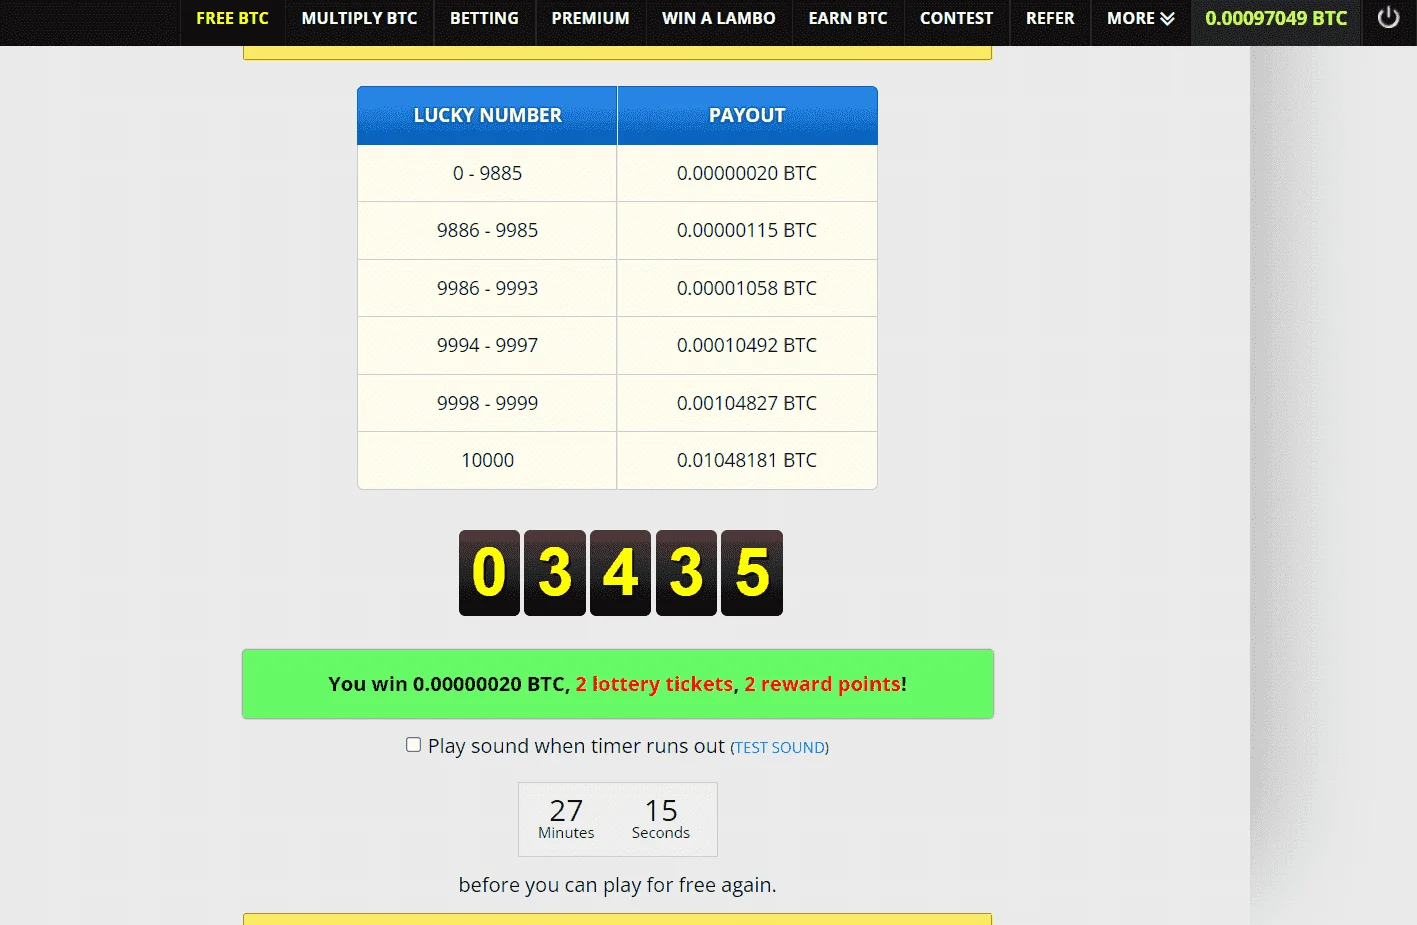Viewport: 1417px width, 925px height.
Task: Click the 0.00097049 BTC balance
Action: click(x=1276, y=19)
